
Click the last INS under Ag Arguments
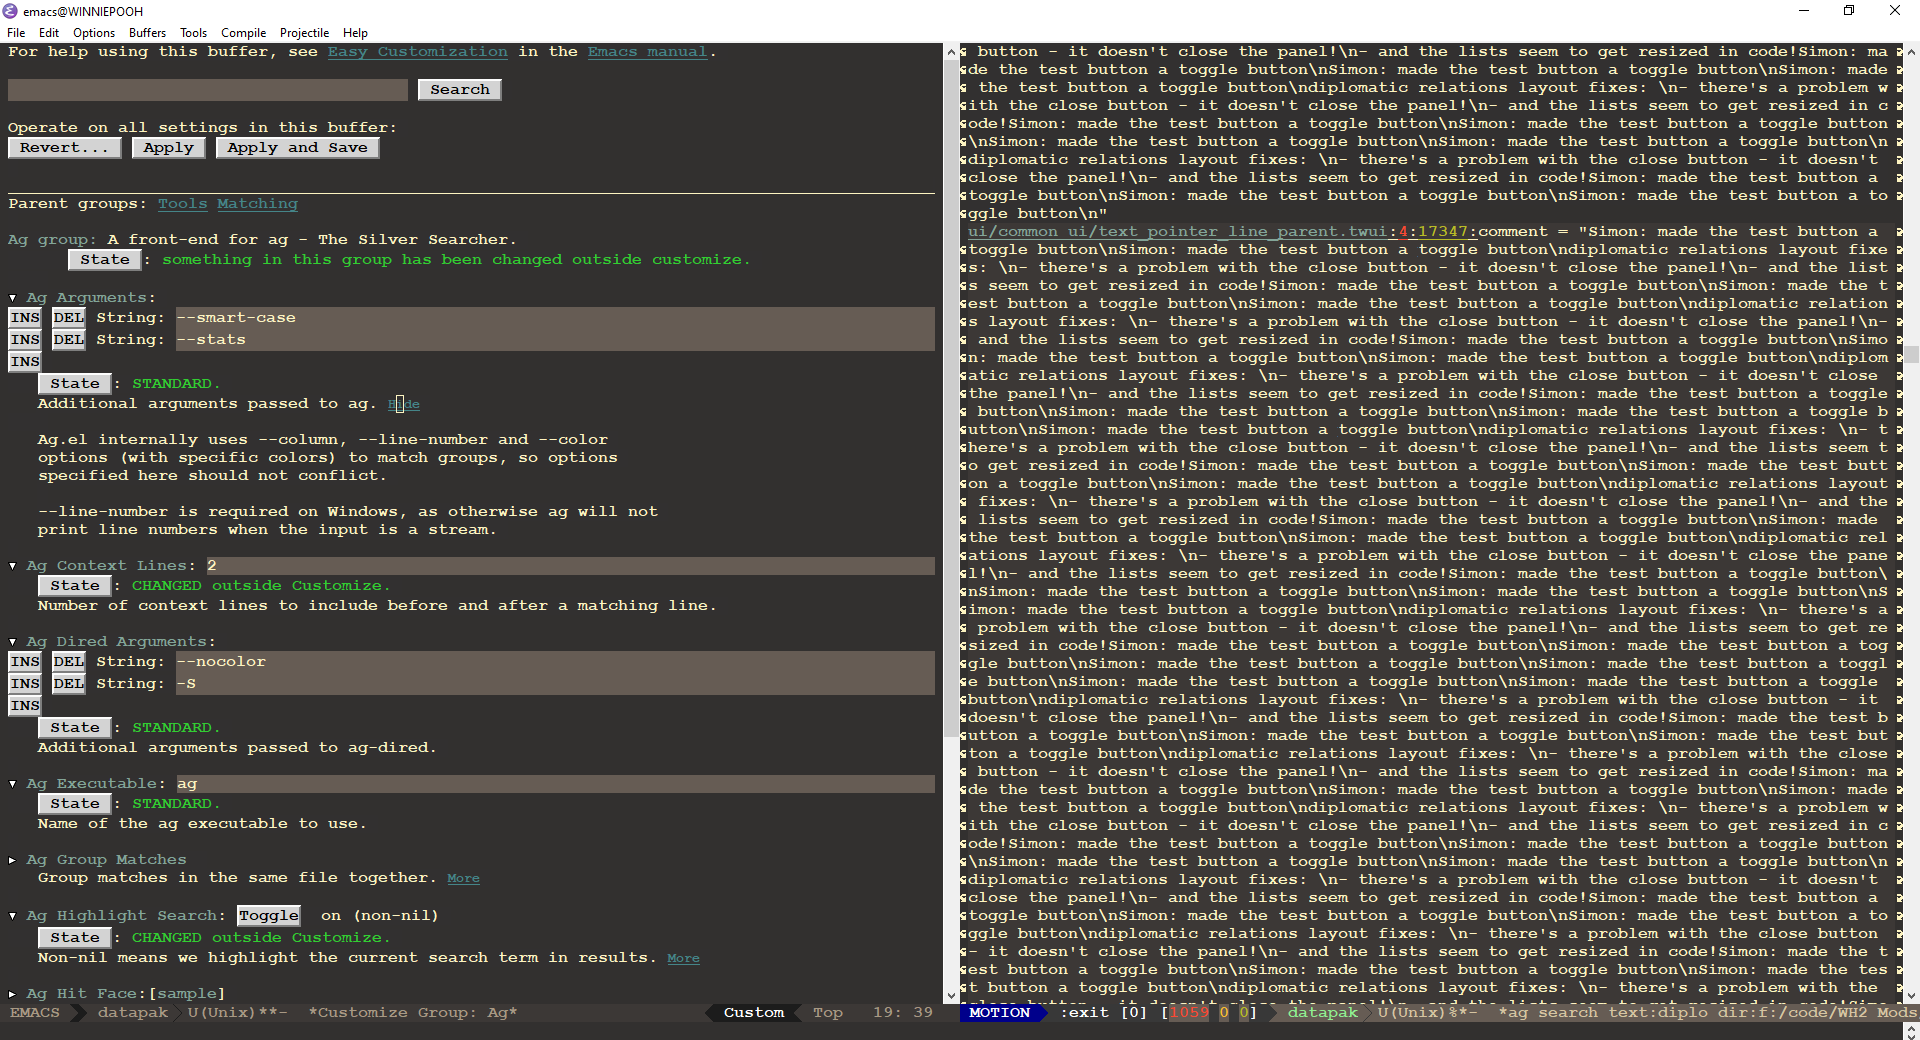click(x=25, y=362)
